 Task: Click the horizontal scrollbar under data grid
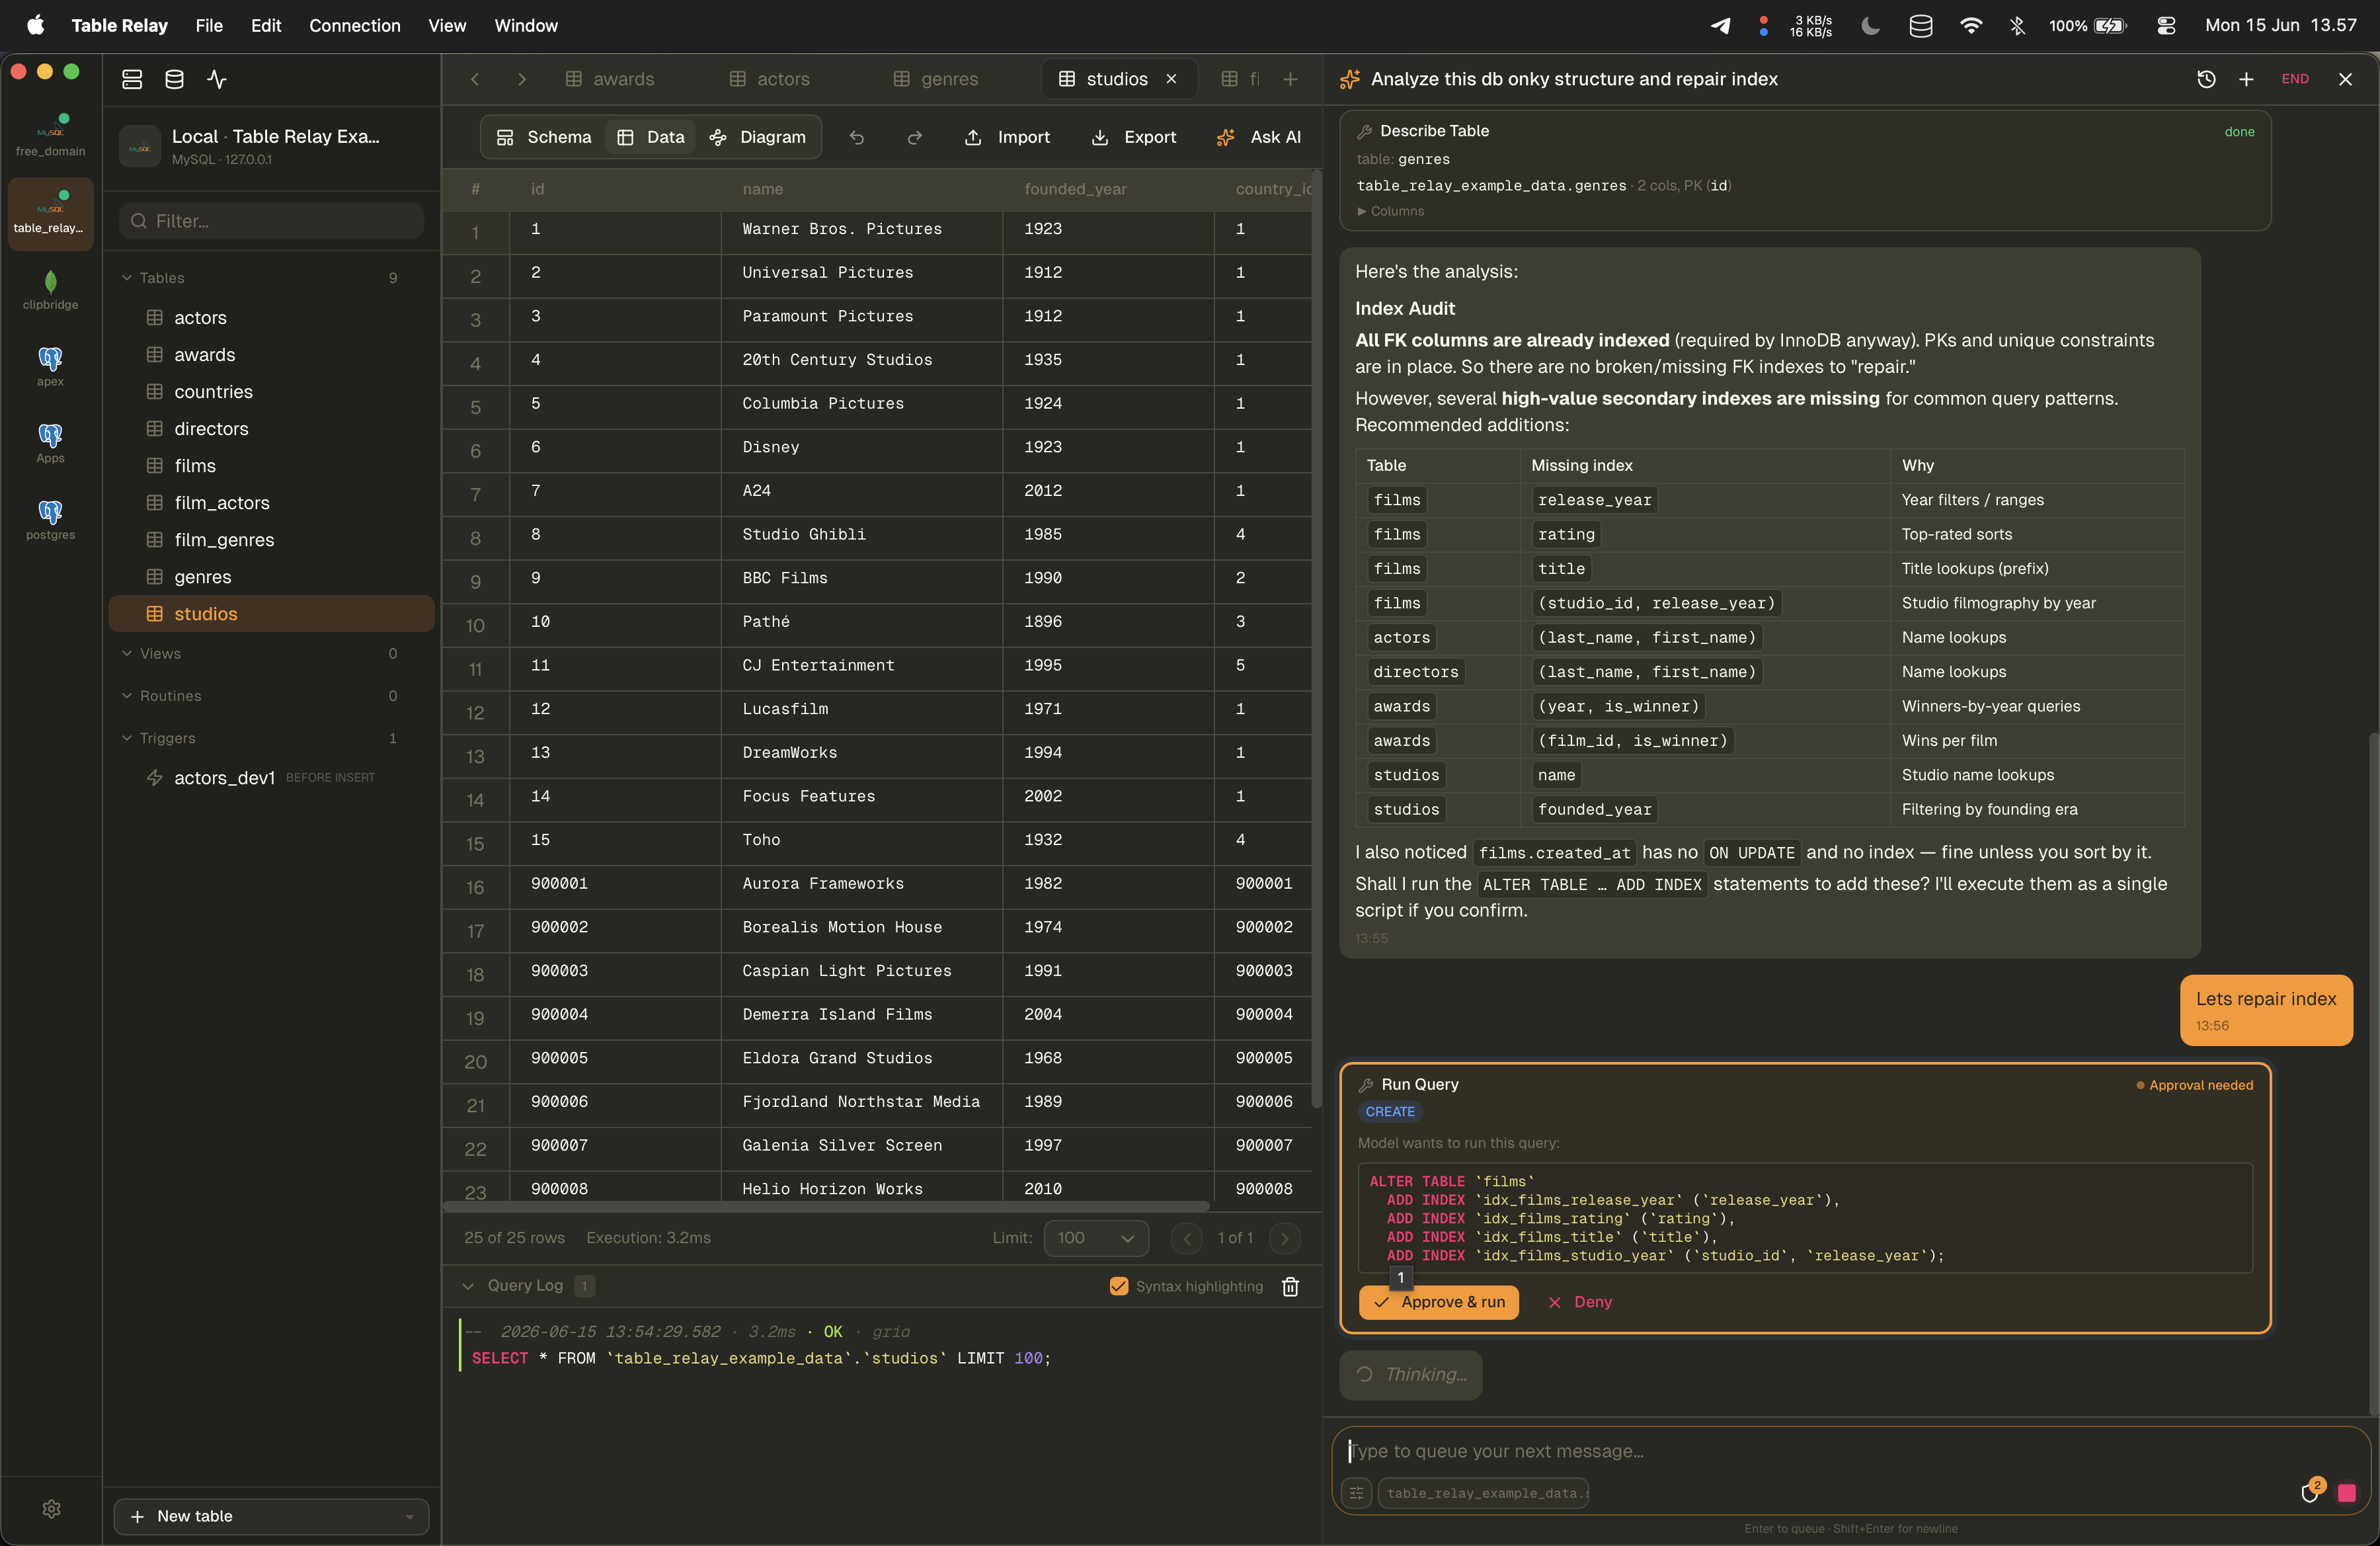[x=826, y=1206]
